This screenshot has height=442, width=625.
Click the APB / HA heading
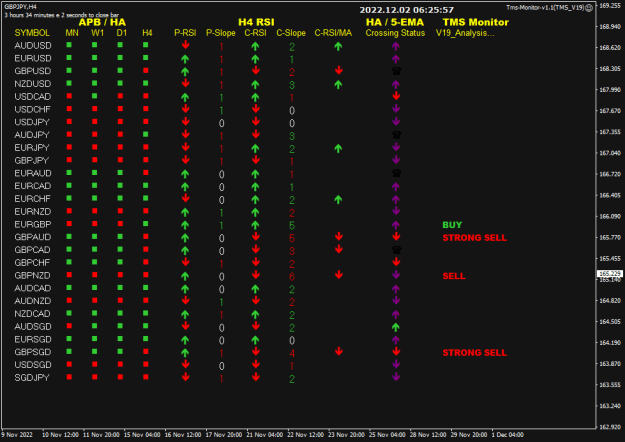(102, 22)
